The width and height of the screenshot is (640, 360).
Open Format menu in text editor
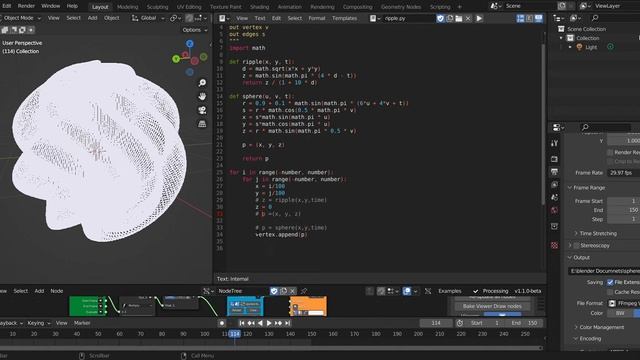(x=317, y=18)
